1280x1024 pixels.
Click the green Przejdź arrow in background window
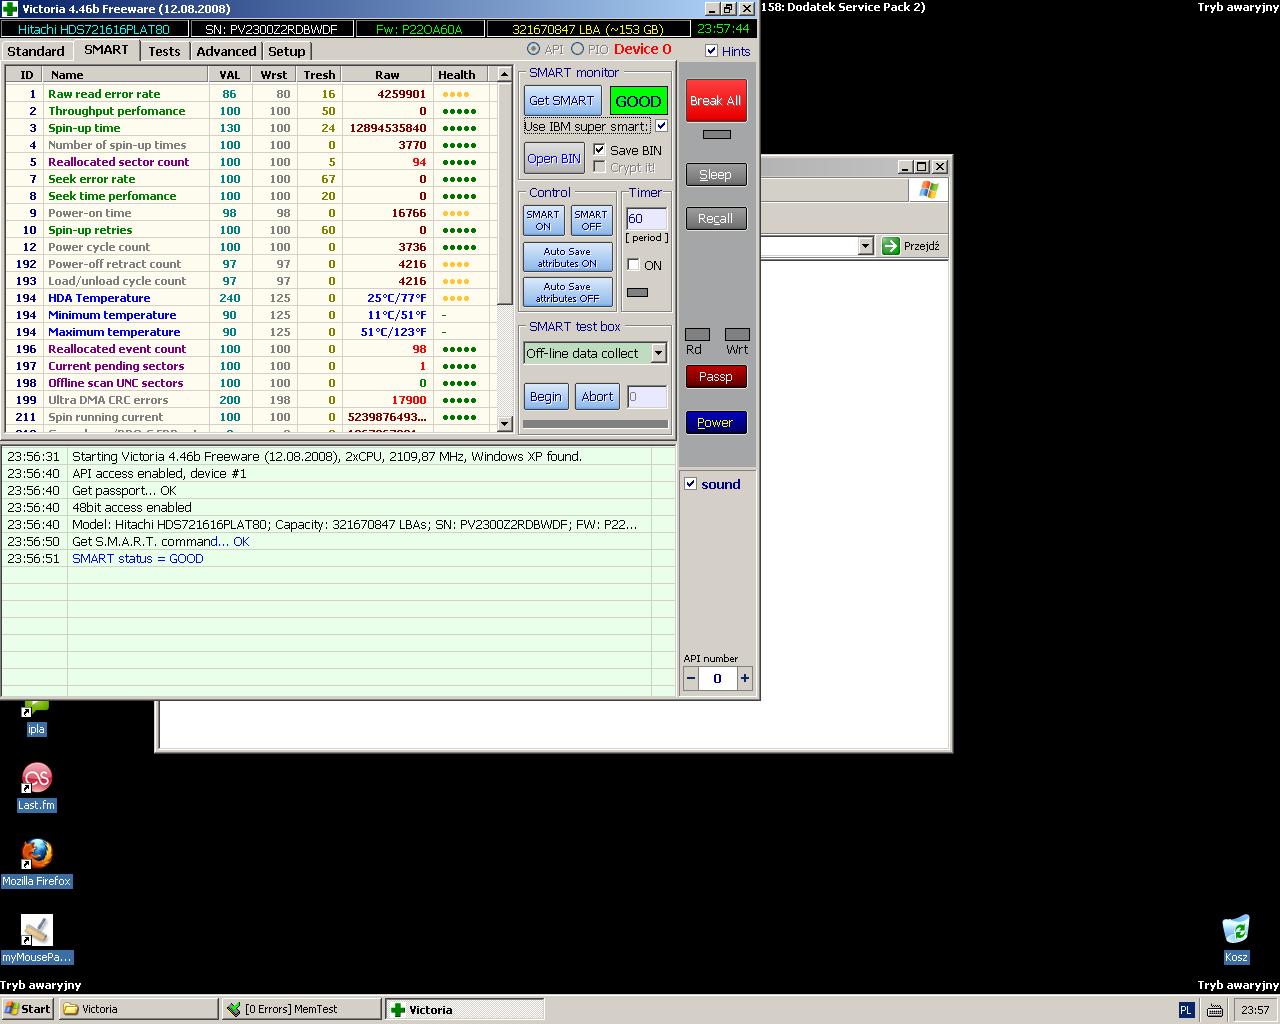tap(890, 246)
